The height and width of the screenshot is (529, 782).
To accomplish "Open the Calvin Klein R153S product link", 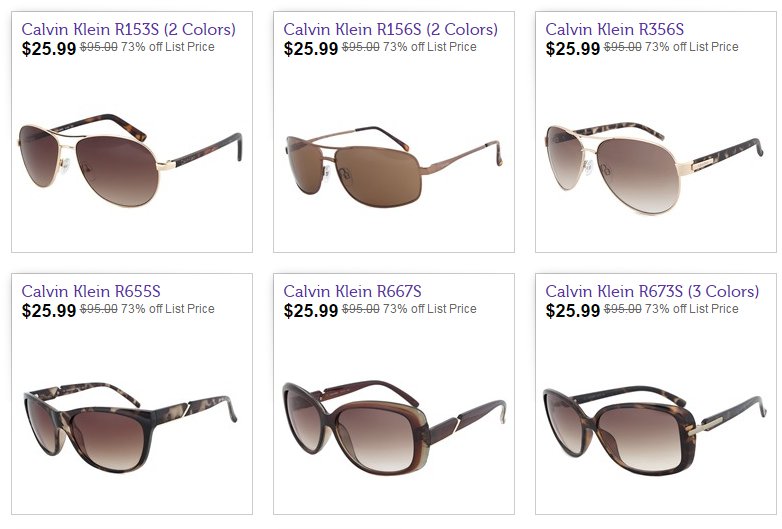I will 128,29.
